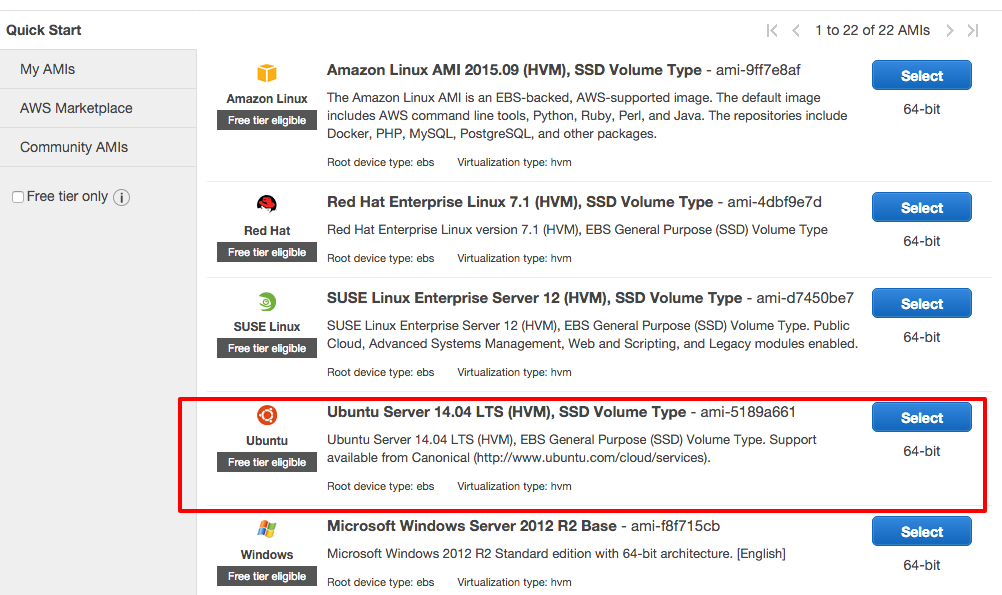Select the Ubuntu Server 14.04 LTS AMI
The image size is (1002, 595).
(921, 417)
